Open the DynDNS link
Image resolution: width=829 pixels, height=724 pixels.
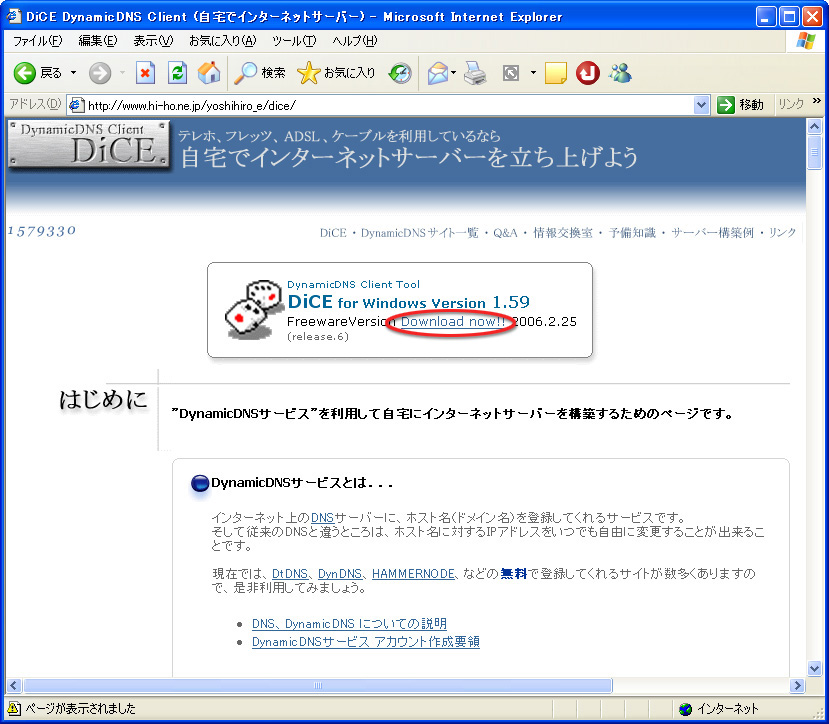click(340, 574)
